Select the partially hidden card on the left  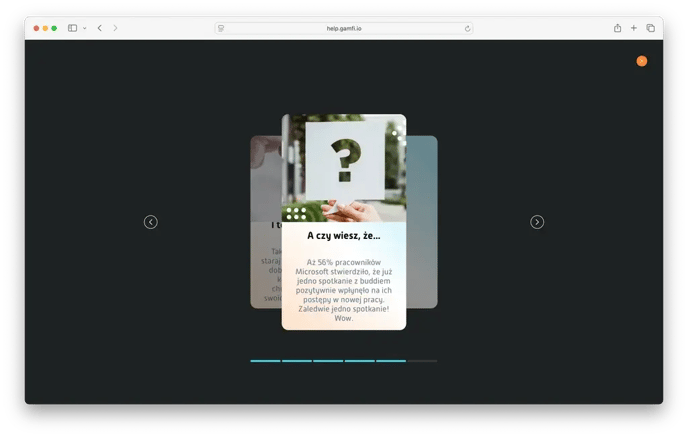point(265,222)
